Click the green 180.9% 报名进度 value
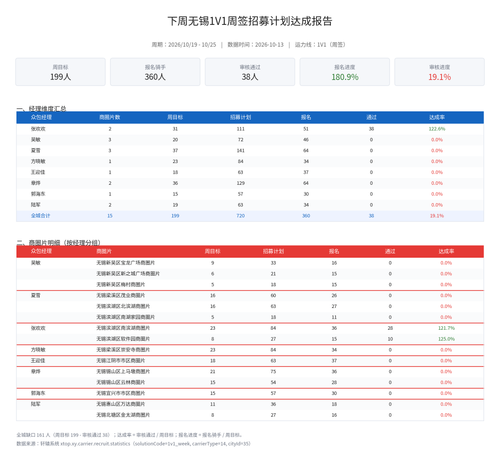This screenshot has height=450, width=500. point(345,77)
